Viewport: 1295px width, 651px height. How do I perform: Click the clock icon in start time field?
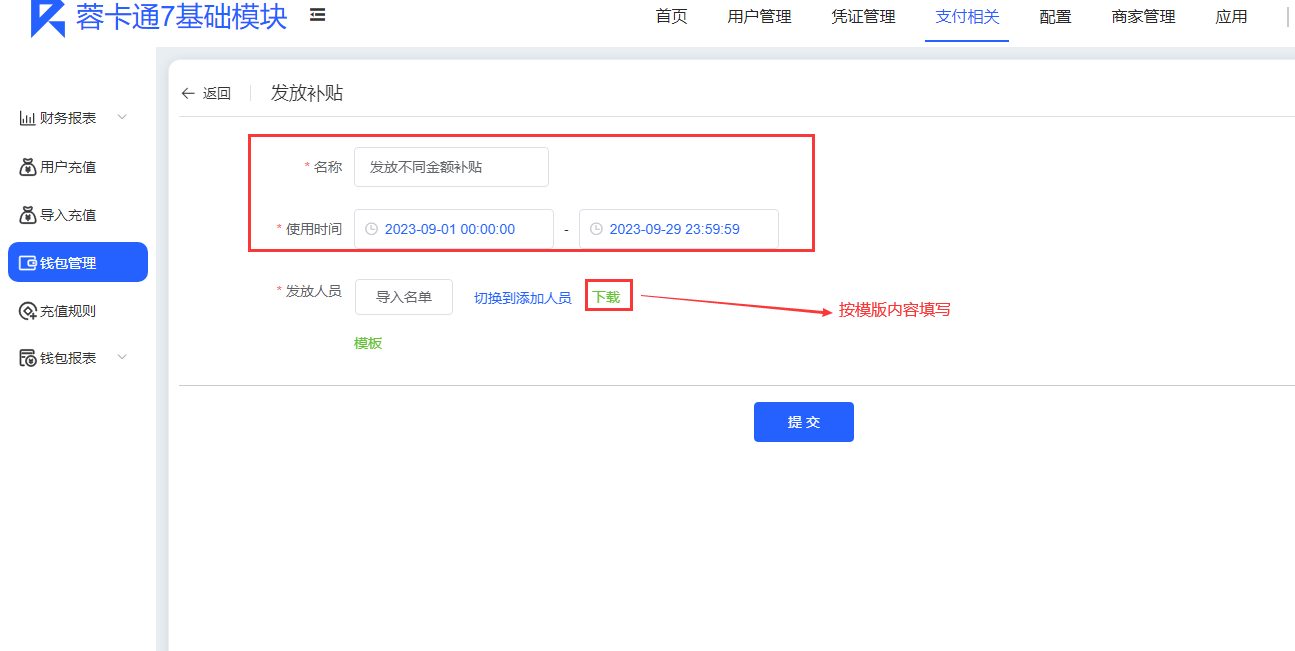(372, 229)
